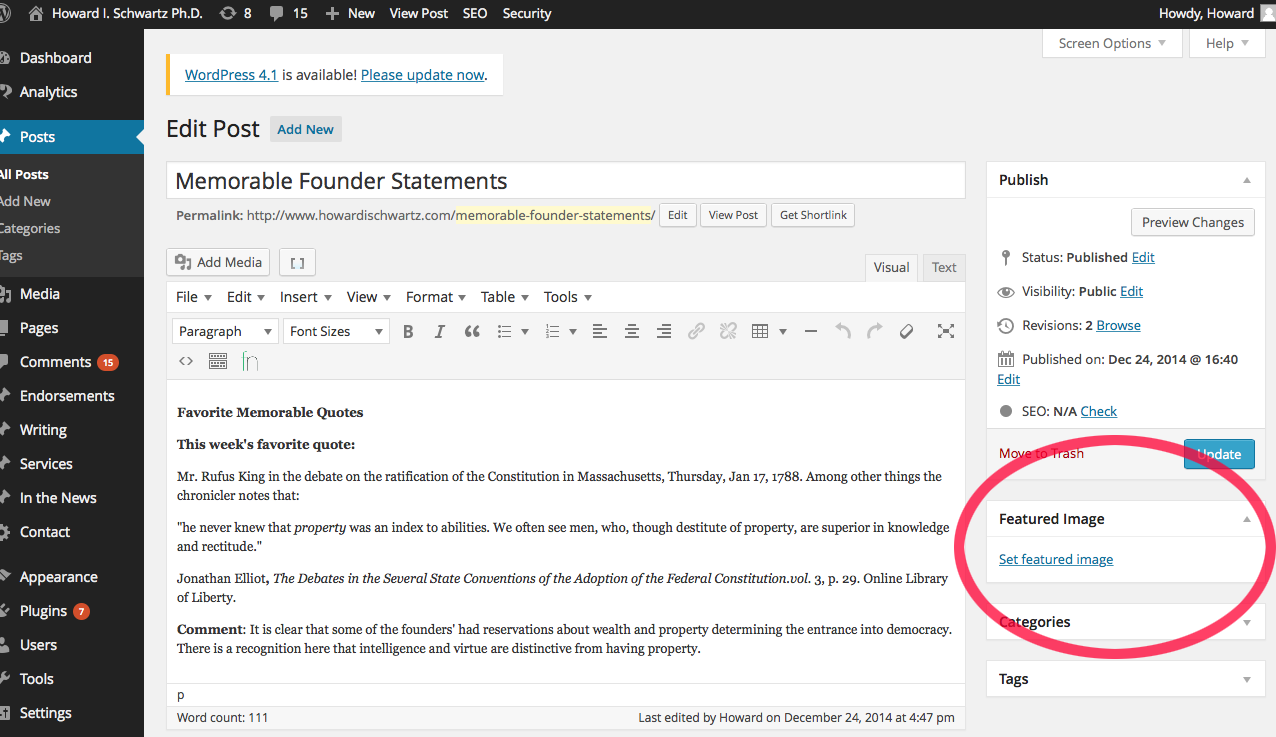
Task: Apply italic formatting in the editor
Action: click(x=439, y=331)
